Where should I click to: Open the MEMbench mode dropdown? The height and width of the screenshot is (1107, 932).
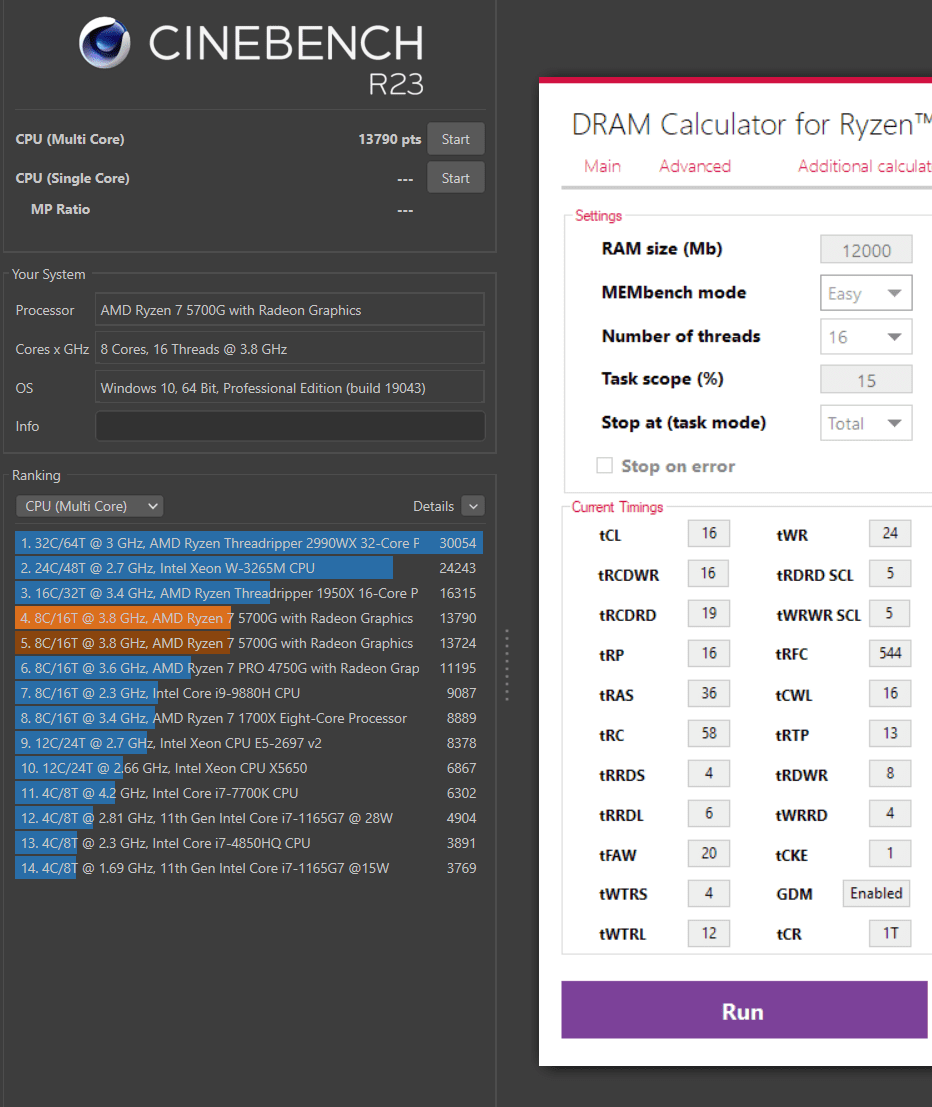(x=866, y=293)
